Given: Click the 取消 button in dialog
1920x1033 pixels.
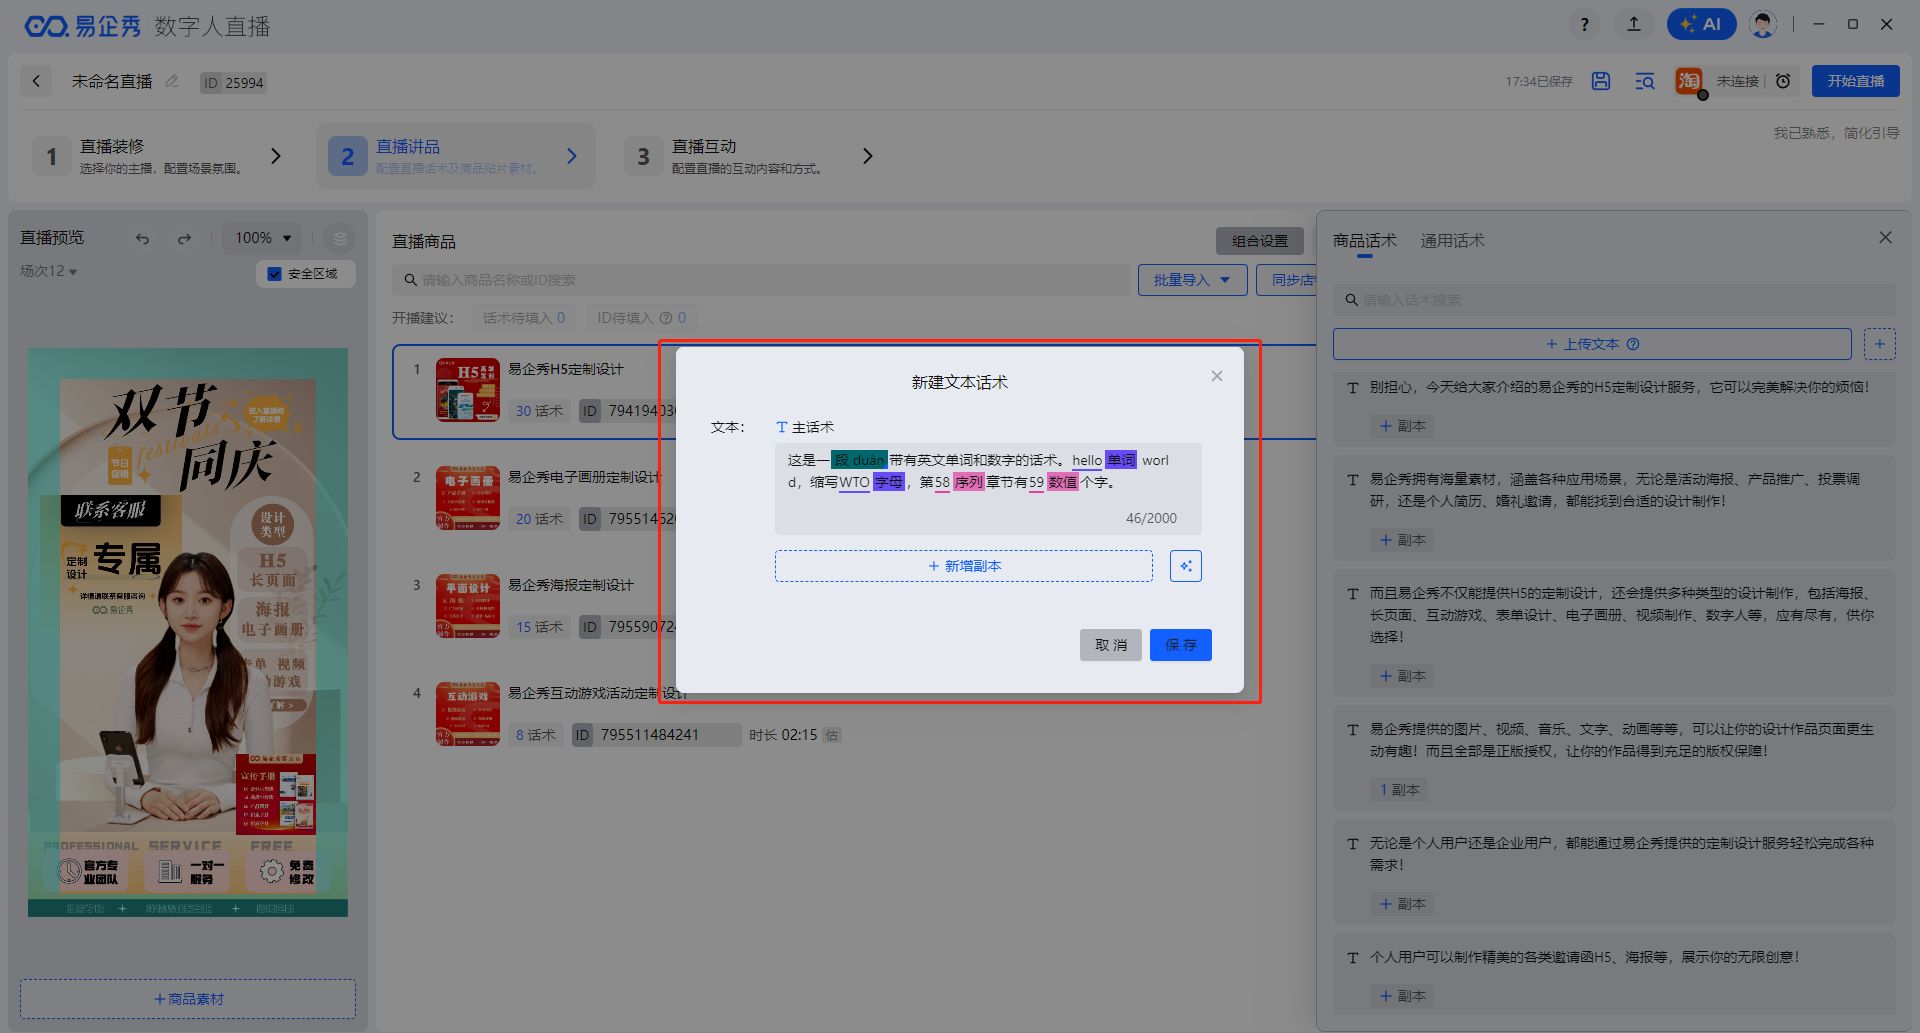Looking at the screenshot, I should (1110, 645).
